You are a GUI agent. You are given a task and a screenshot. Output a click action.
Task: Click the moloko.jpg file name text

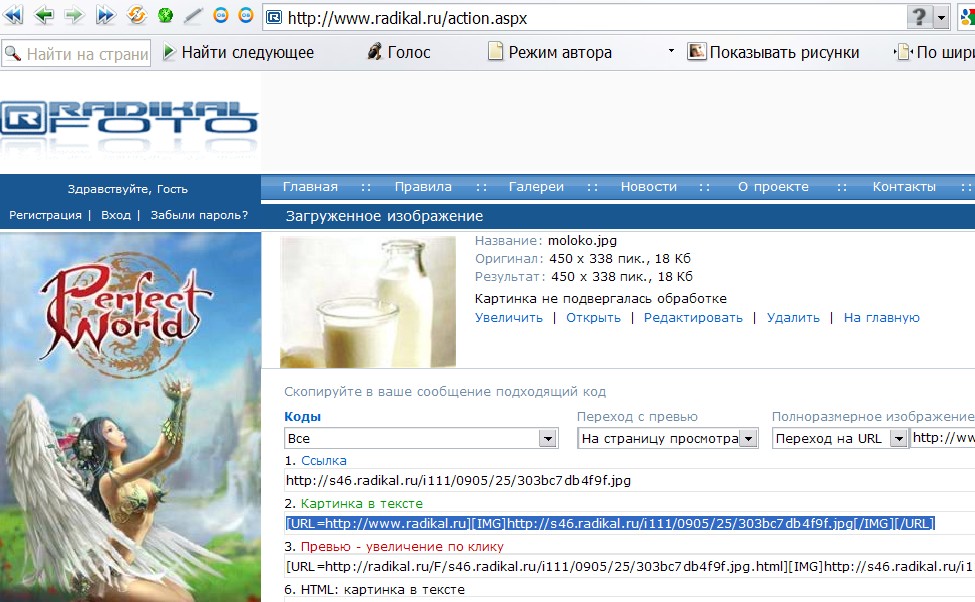coord(582,241)
